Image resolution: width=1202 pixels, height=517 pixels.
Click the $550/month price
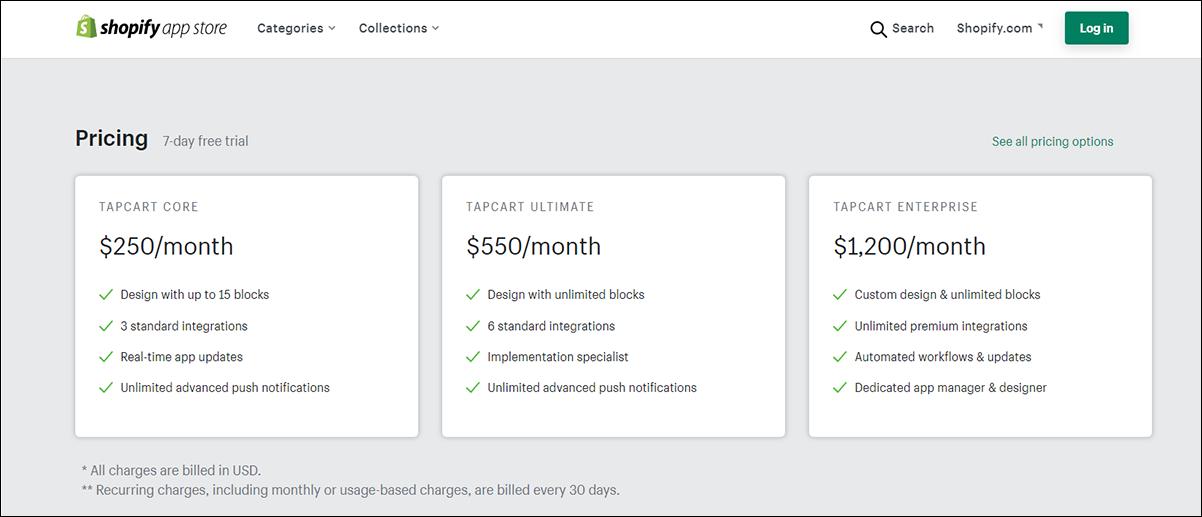533,246
